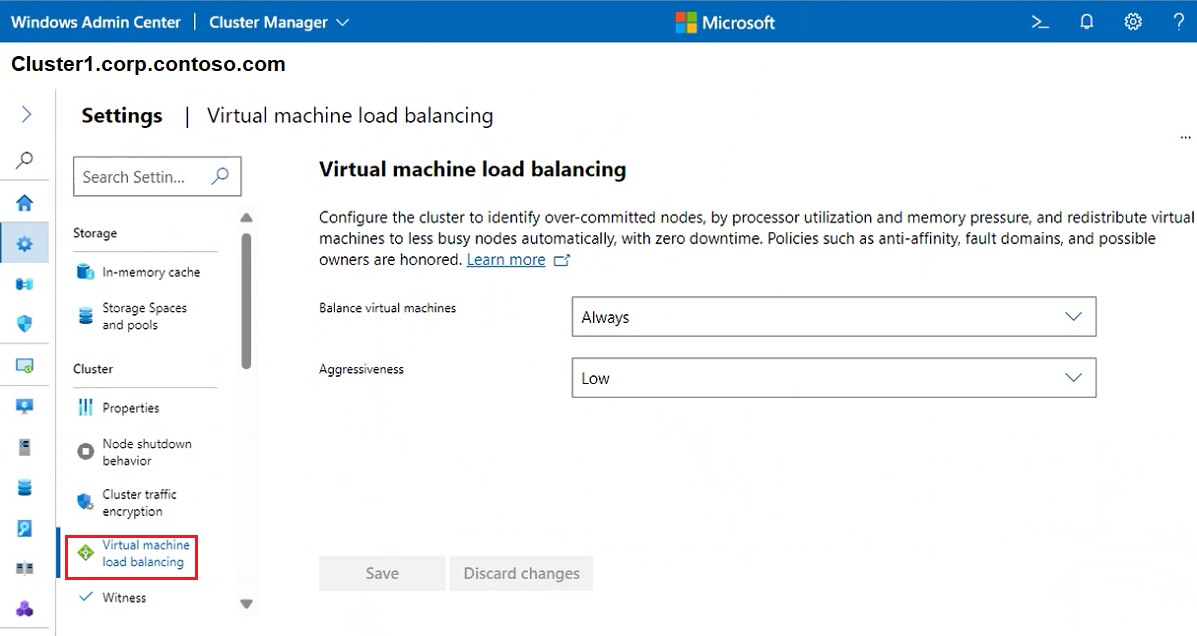Image resolution: width=1197 pixels, height=636 pixels.
Task: Click the Cluster section heading
Action: (93, 369)
